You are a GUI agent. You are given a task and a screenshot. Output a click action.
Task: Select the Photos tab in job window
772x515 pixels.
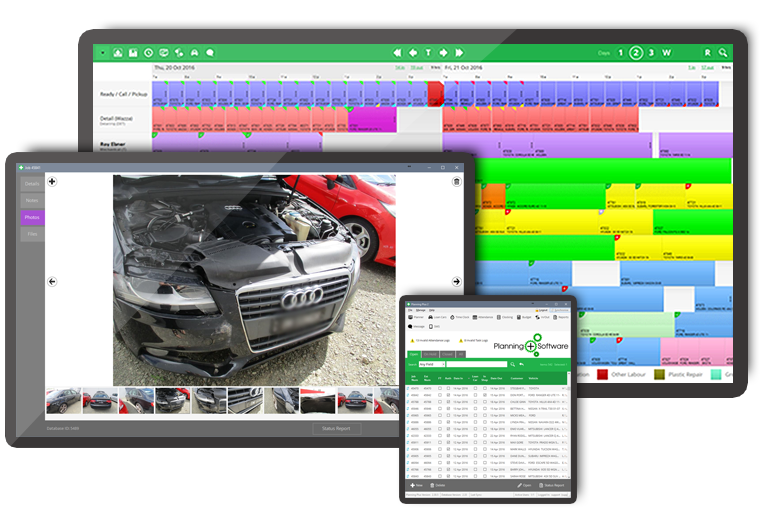[x=32, y=217]
